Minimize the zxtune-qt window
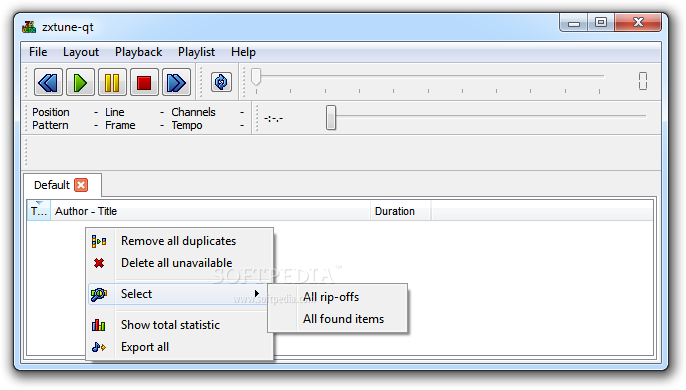Viewport: 686px width, 390px height. pyautogui.click(x=574, y=22)
